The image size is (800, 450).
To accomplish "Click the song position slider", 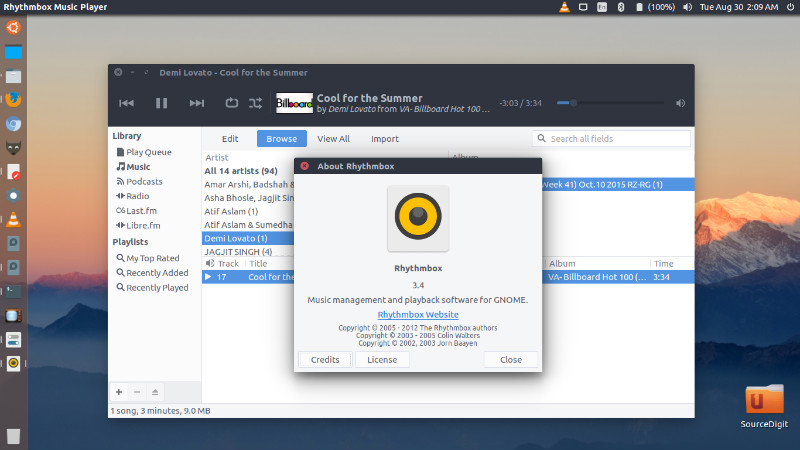I will coord(610,103).
